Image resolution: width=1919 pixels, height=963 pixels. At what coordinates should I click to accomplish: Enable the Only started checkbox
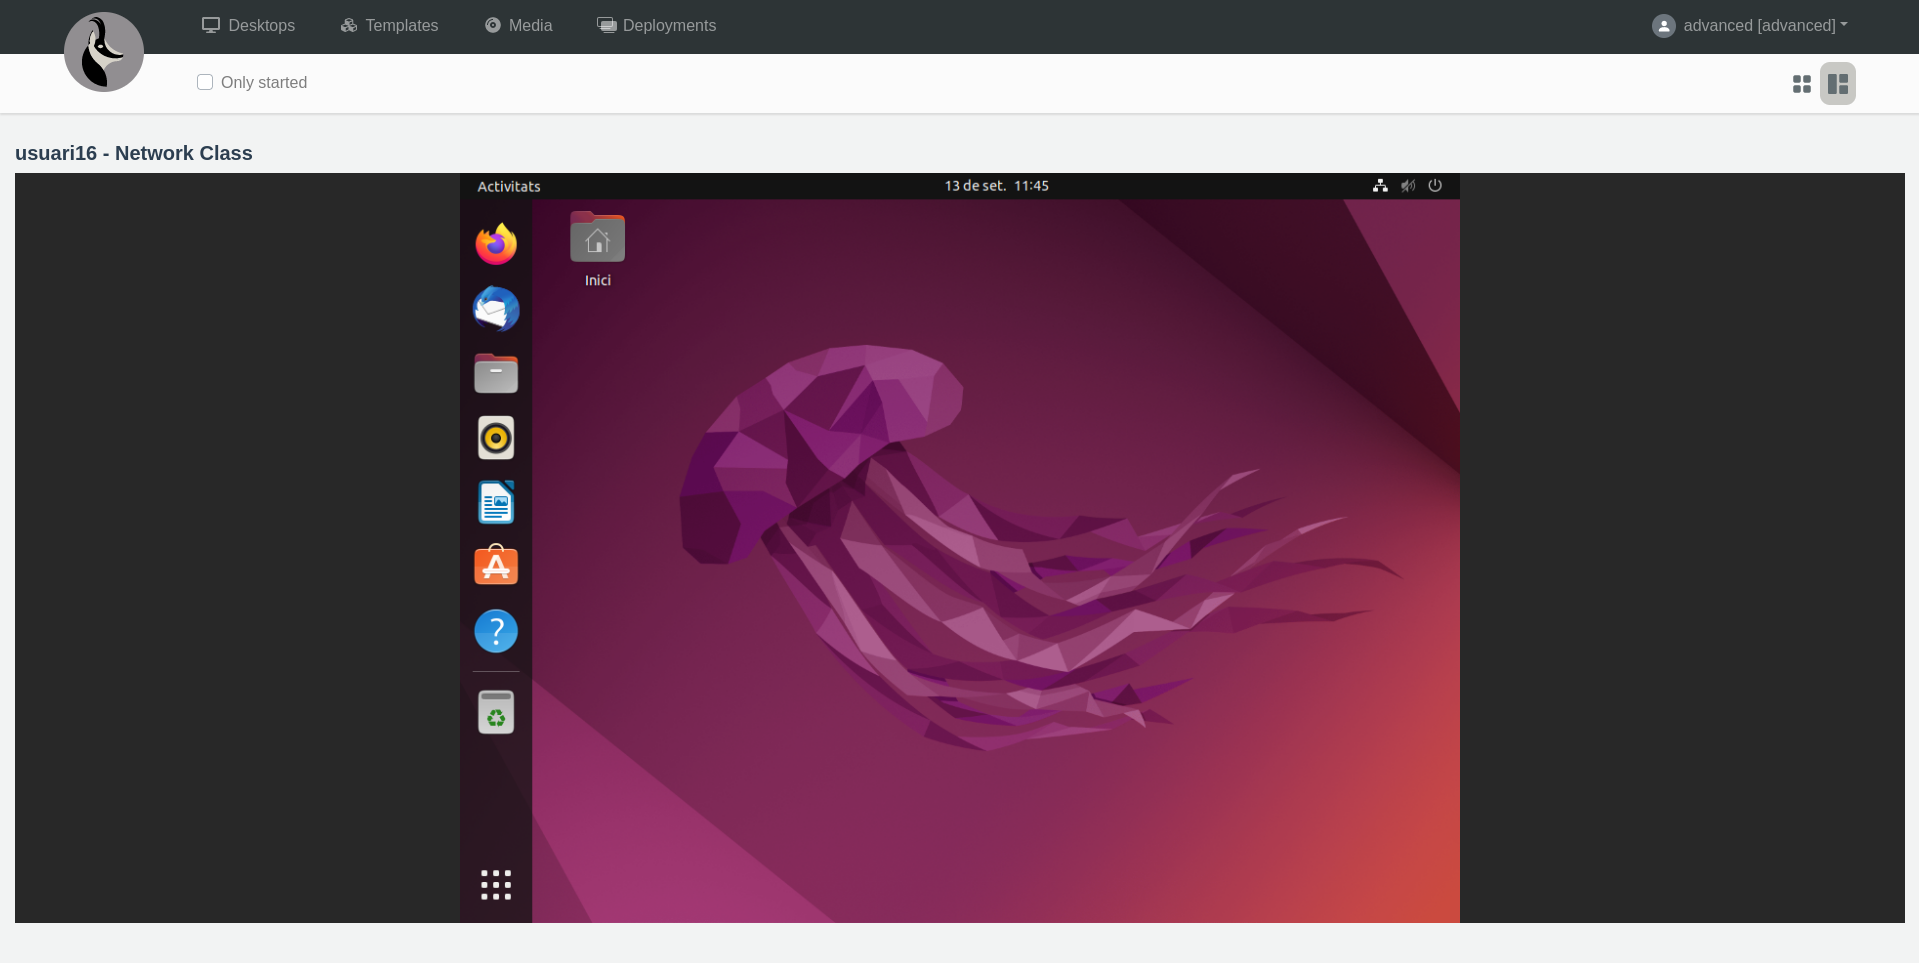(205, 82)
